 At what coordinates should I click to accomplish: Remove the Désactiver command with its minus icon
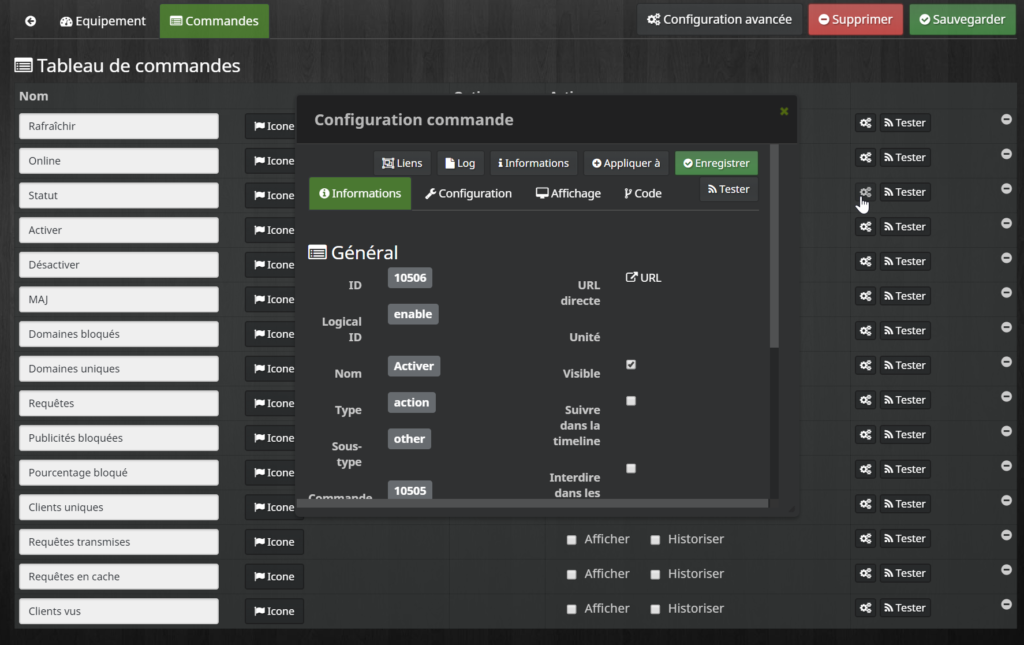1006,257
